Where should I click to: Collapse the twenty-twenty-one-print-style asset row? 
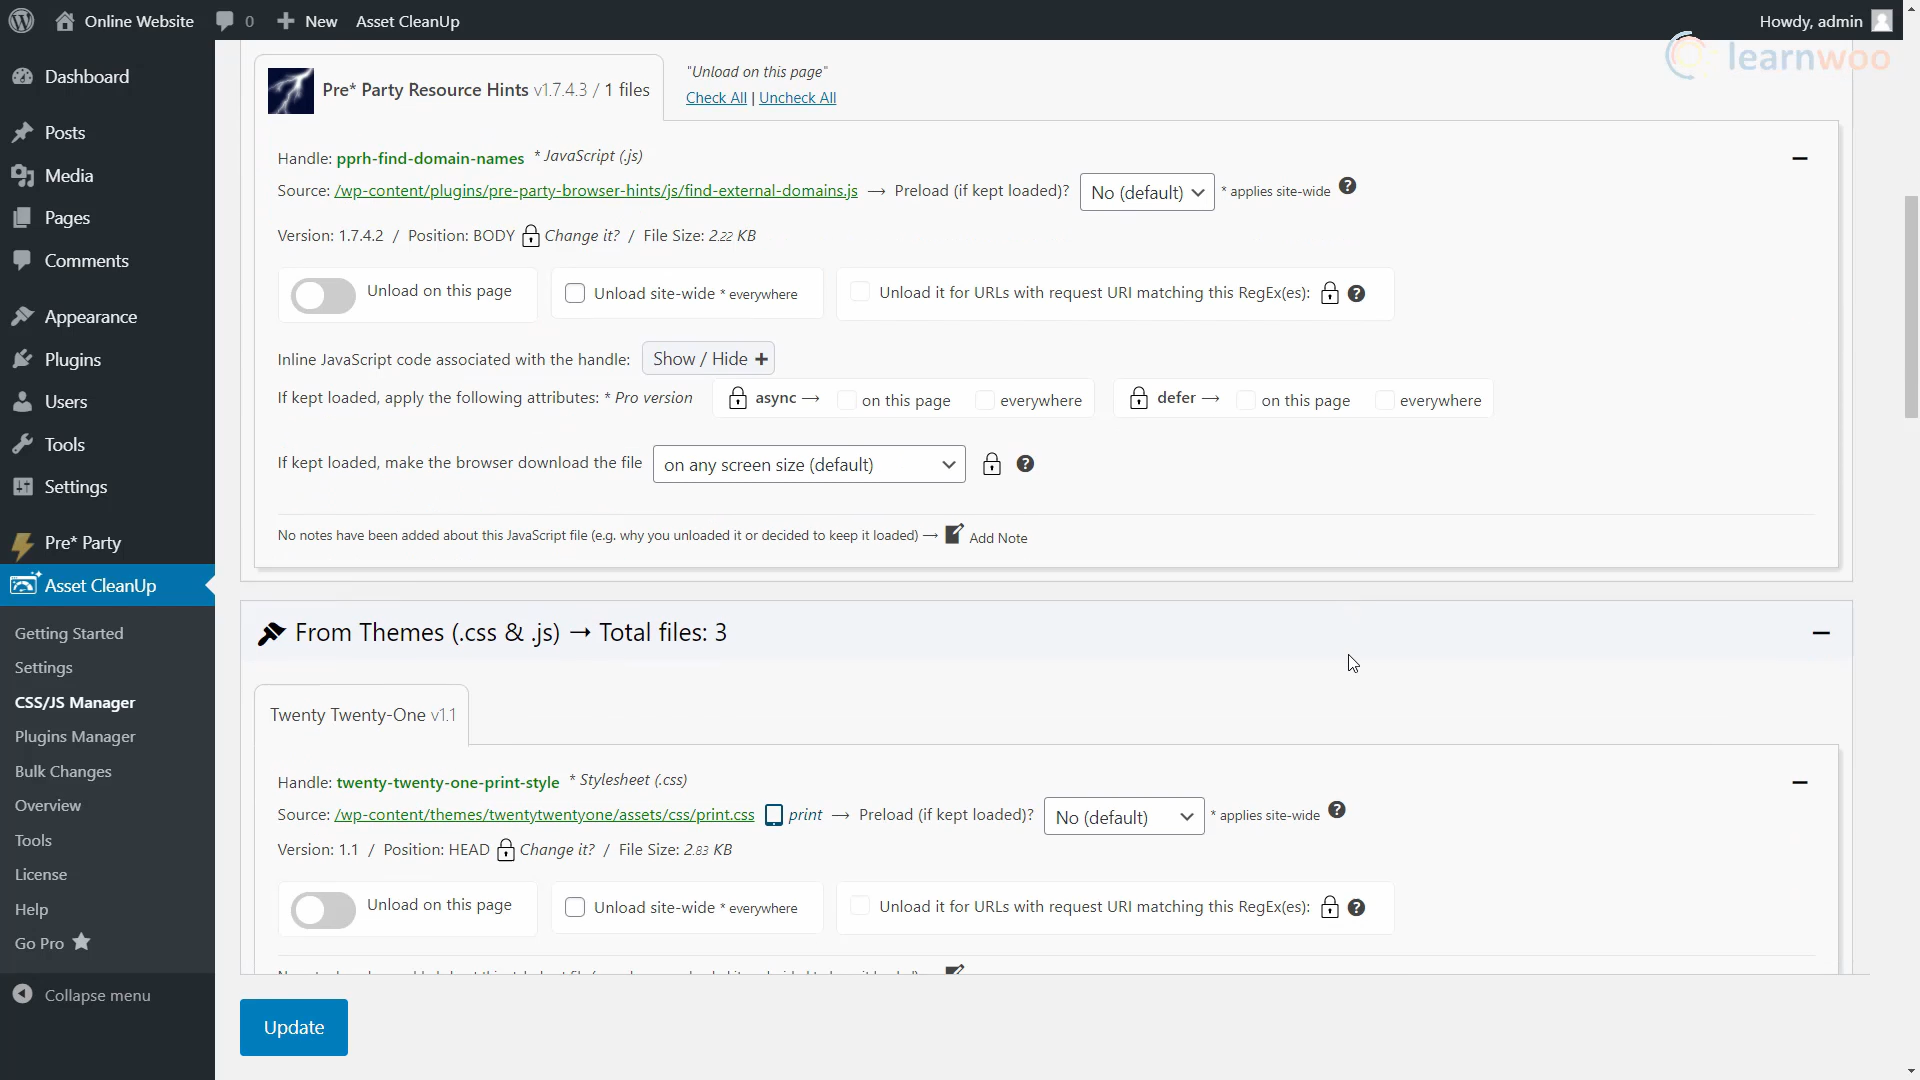pos(1800,782)
